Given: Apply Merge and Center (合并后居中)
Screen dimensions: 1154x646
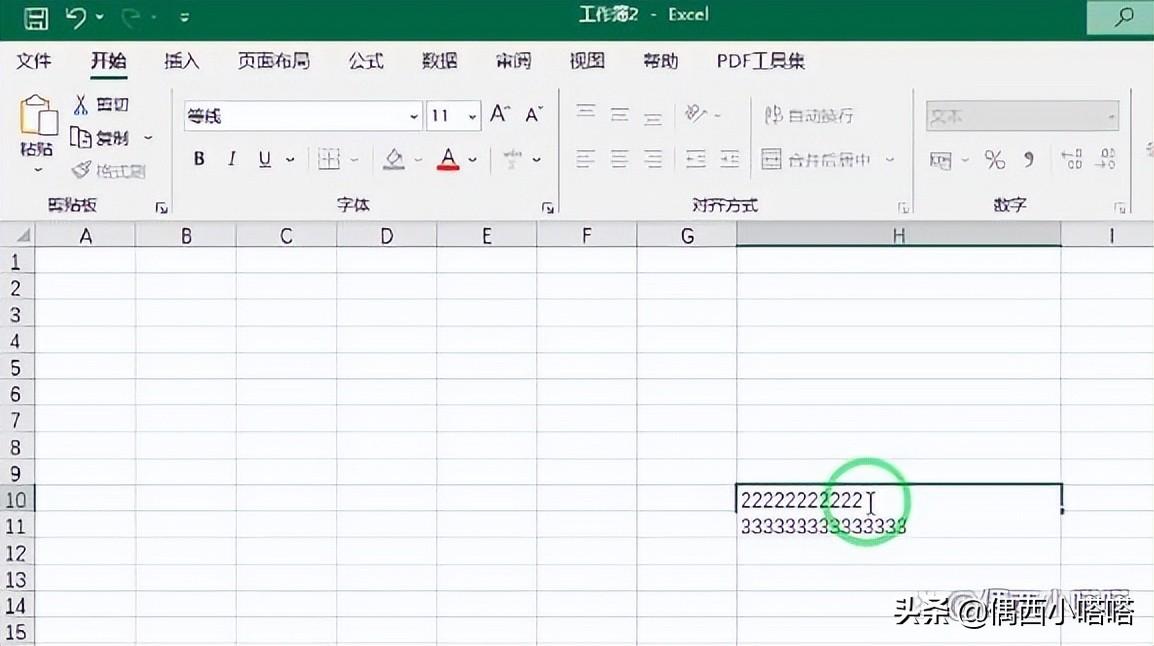Looking at the screenshot, I should (817, 159).
